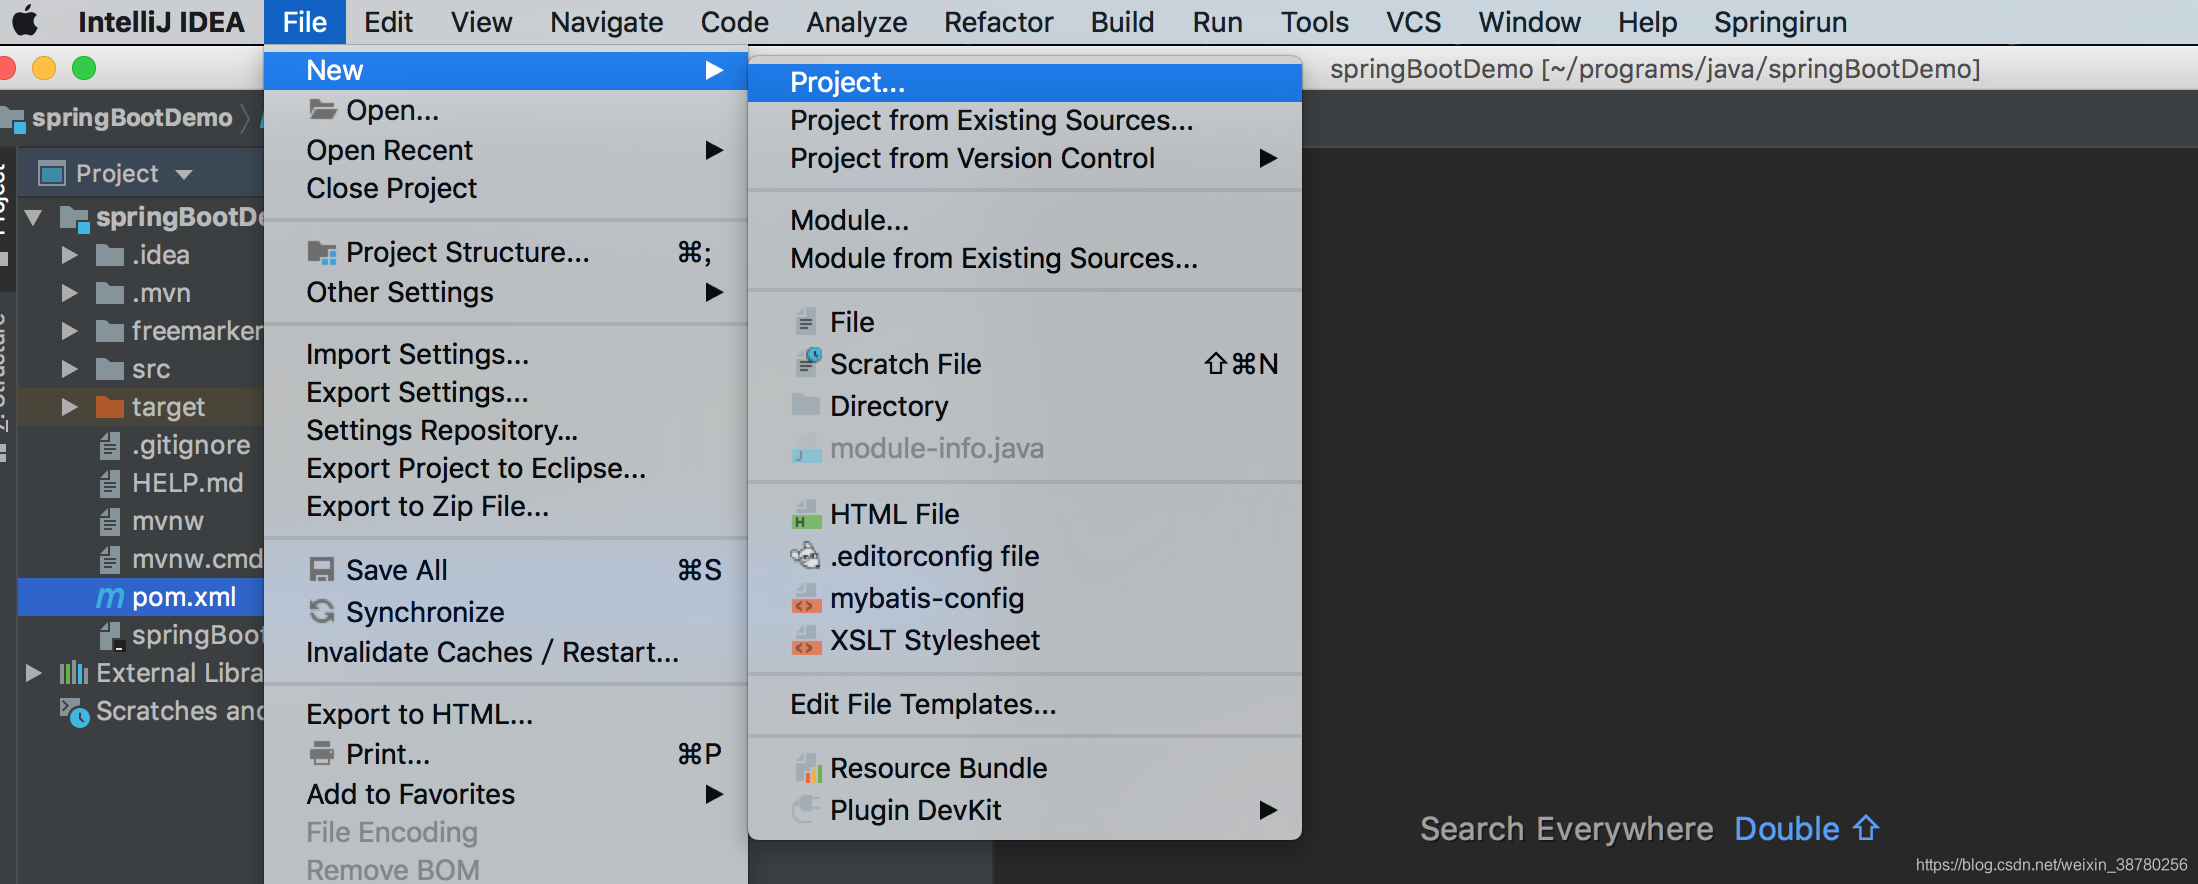Click Edit File Templates...
Screen dimensions: 2198x884
coord(1025,704)
